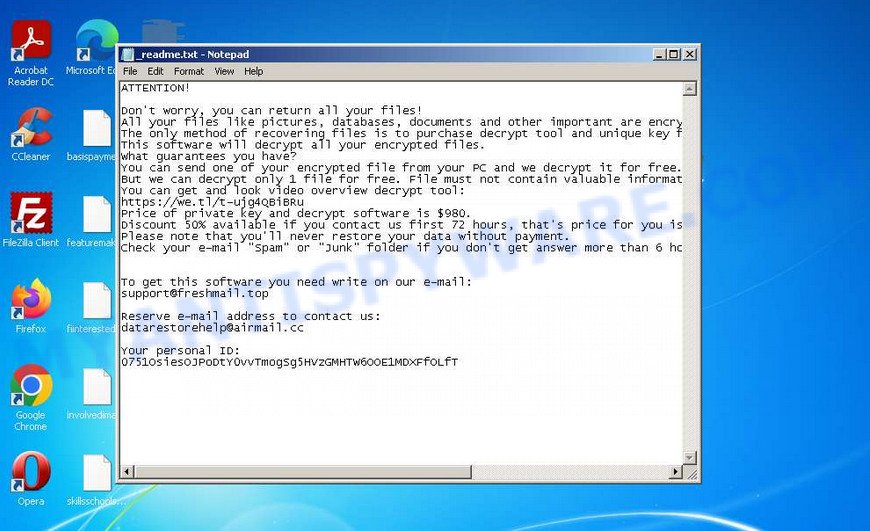Minimize the _readme.txt Notepad window
This screenshot has height=531, width=870.
click(x=659, y=54)
